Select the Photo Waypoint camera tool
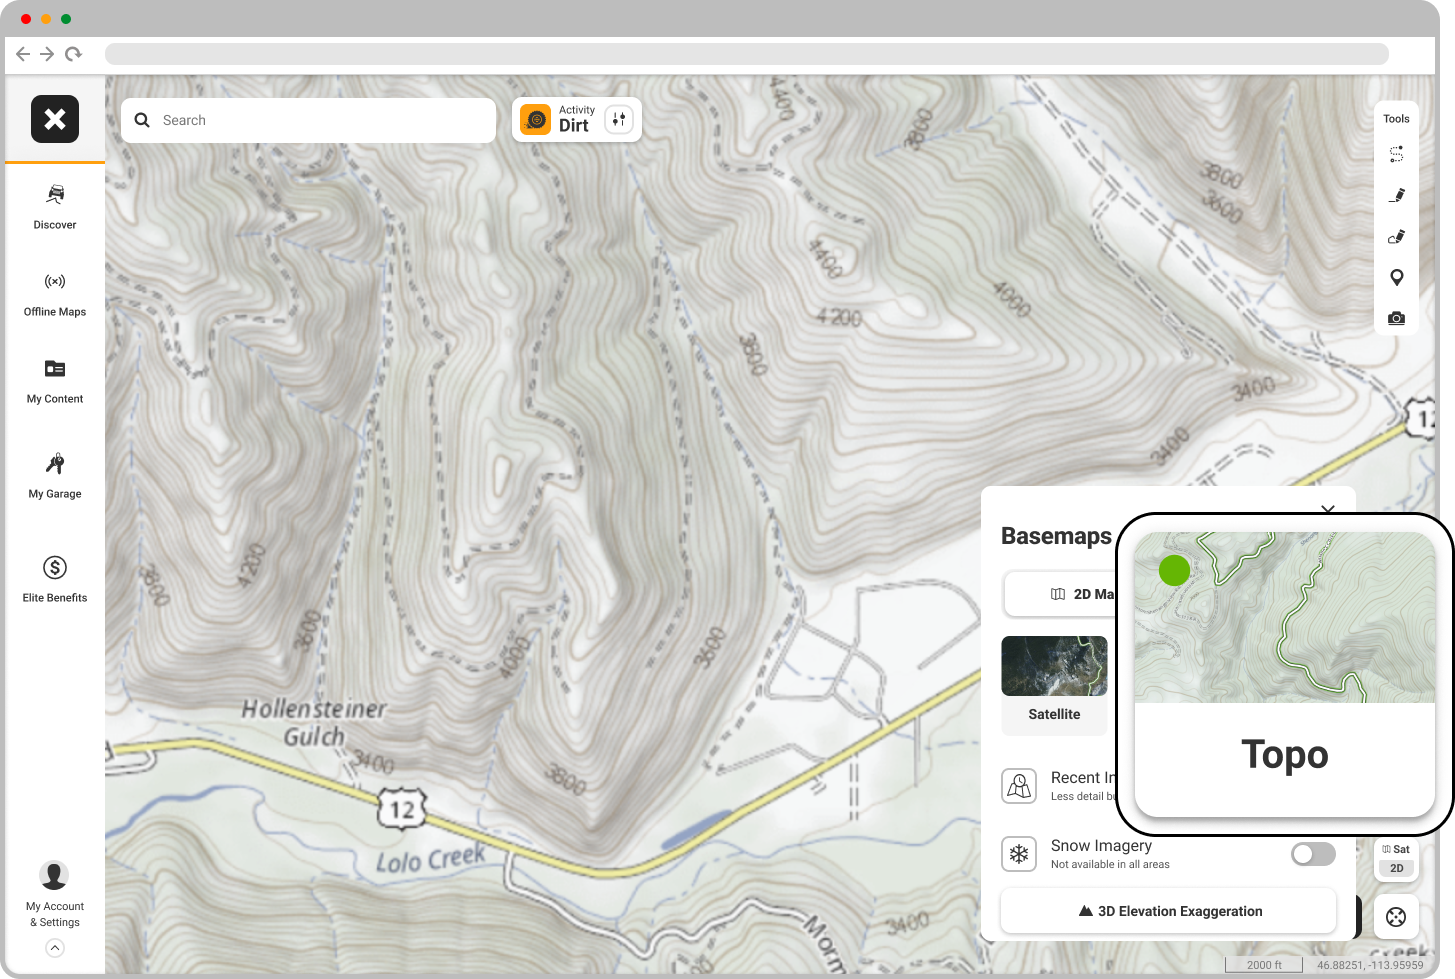1455x979 pixels. (1397, 318)
